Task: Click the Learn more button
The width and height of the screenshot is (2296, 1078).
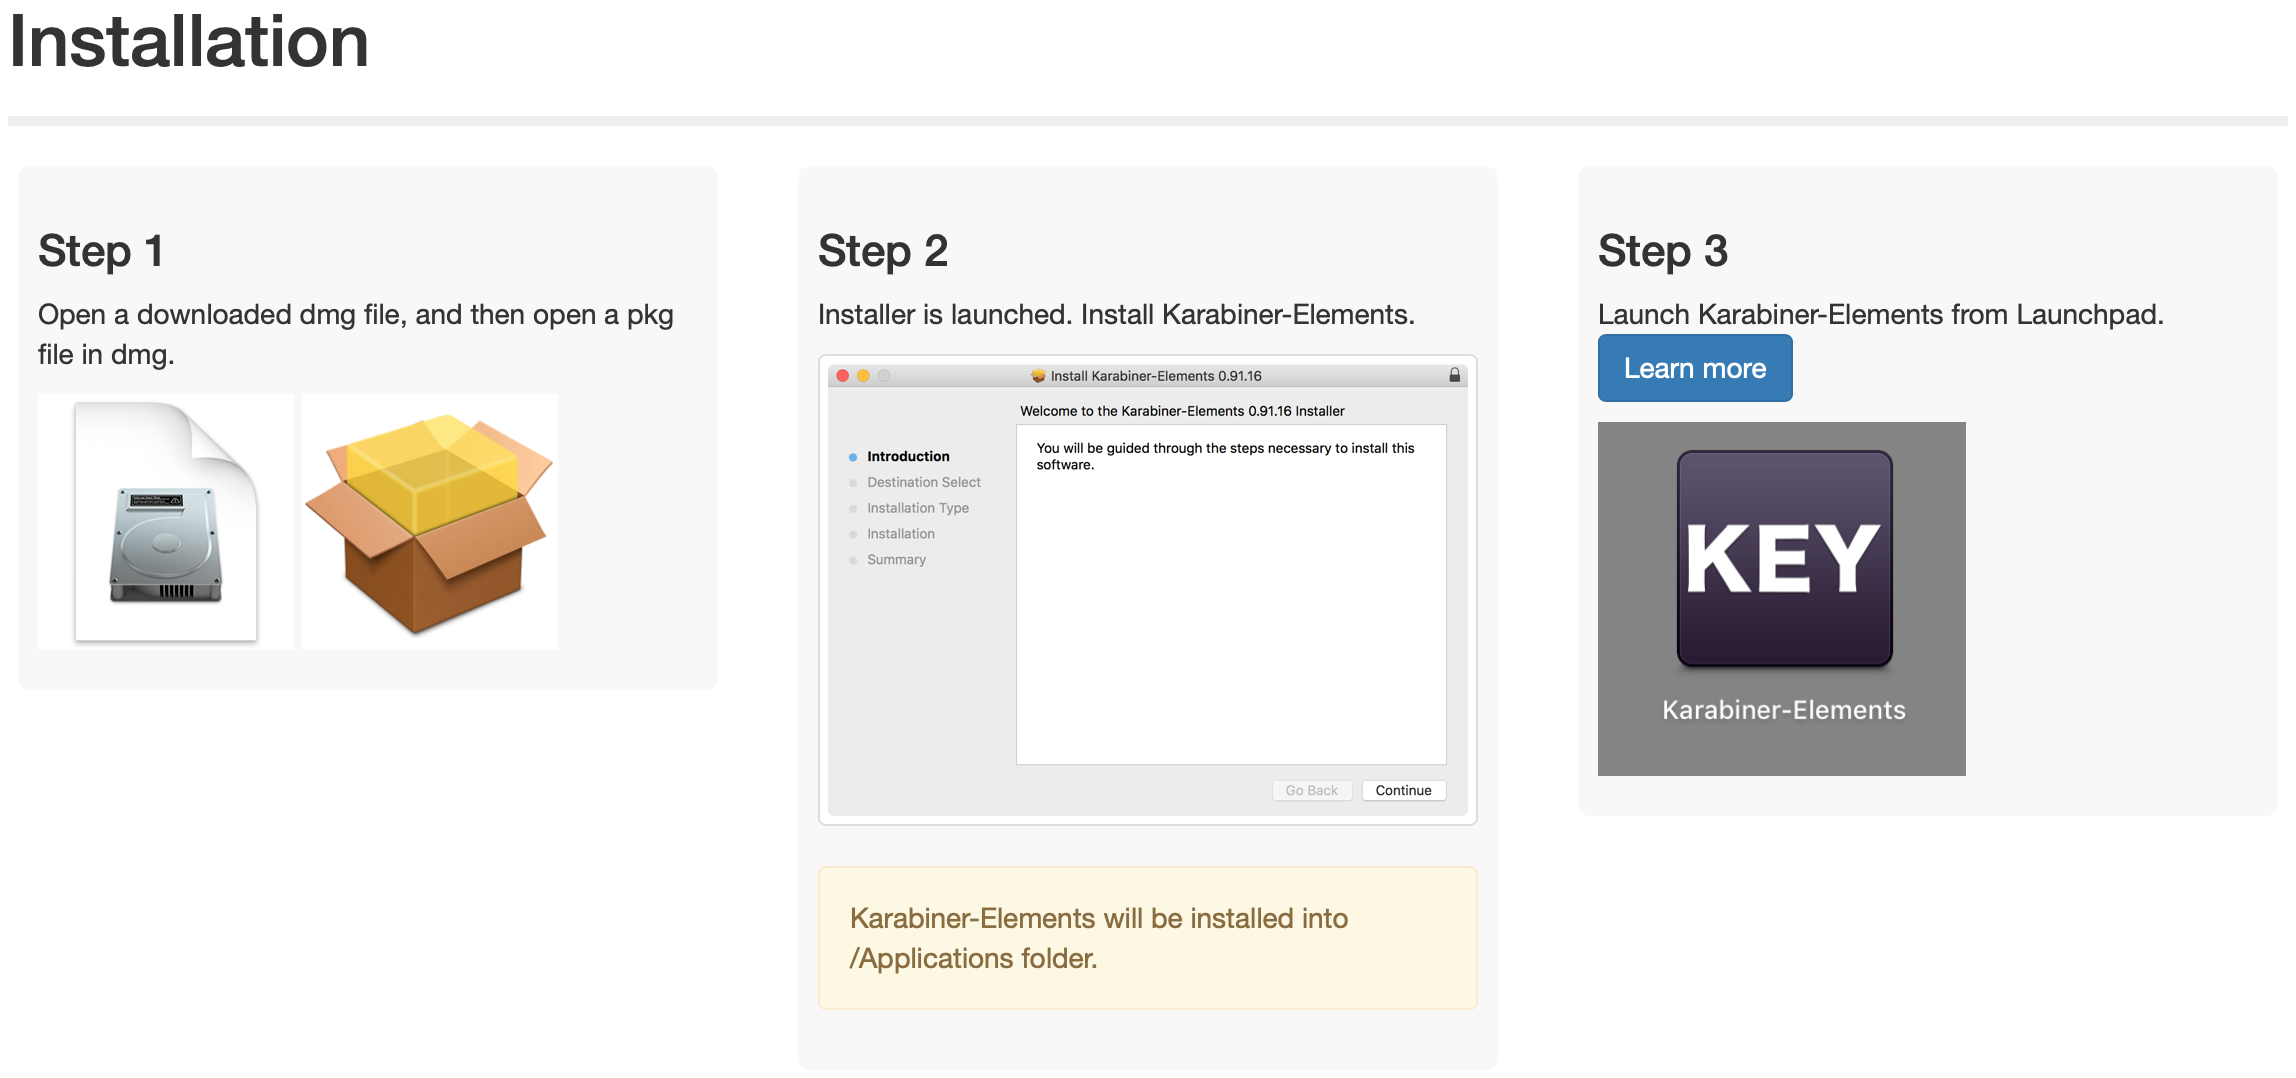Action: pos(1695,368)
